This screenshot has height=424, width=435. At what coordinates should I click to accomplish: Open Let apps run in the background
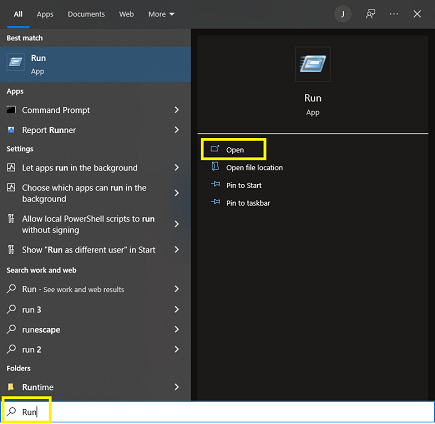point(95,168)
